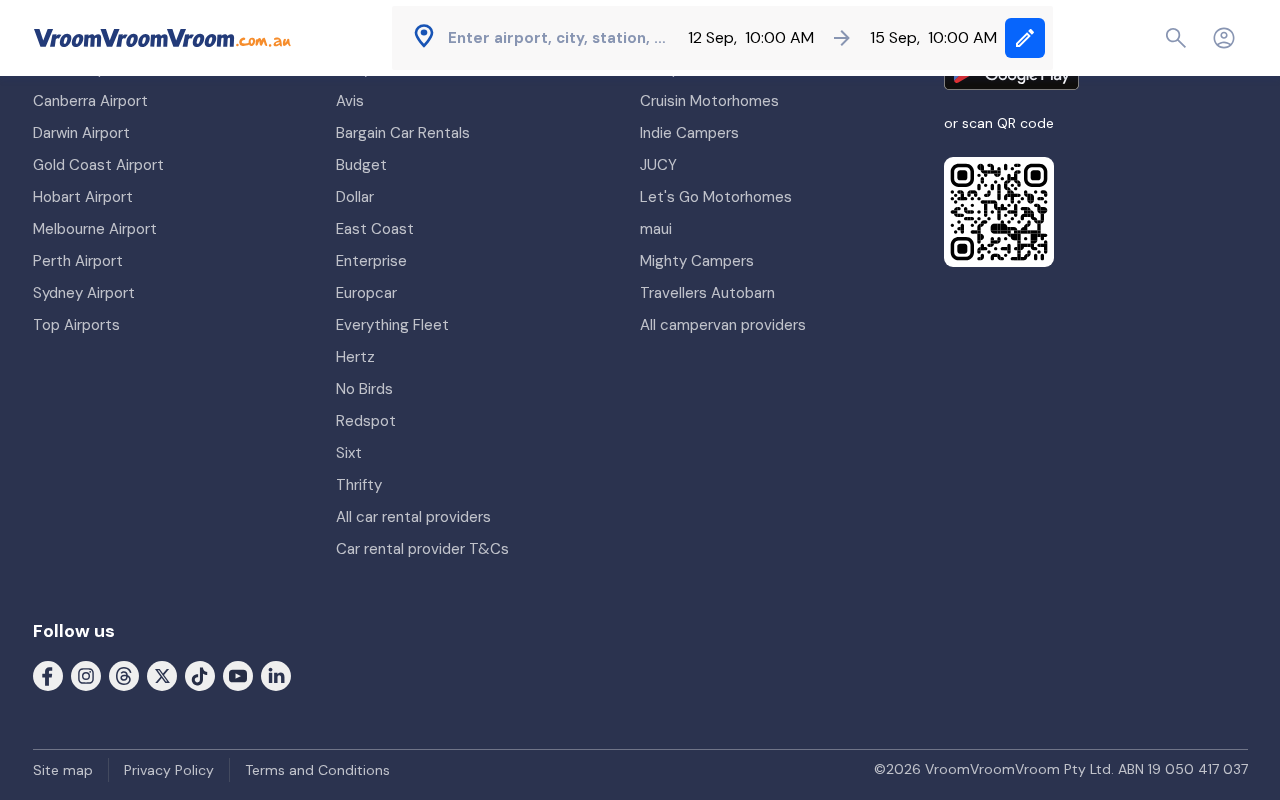
Task: Open the Site map footer link
Action: pyautogui.click(x=63, y=770)
